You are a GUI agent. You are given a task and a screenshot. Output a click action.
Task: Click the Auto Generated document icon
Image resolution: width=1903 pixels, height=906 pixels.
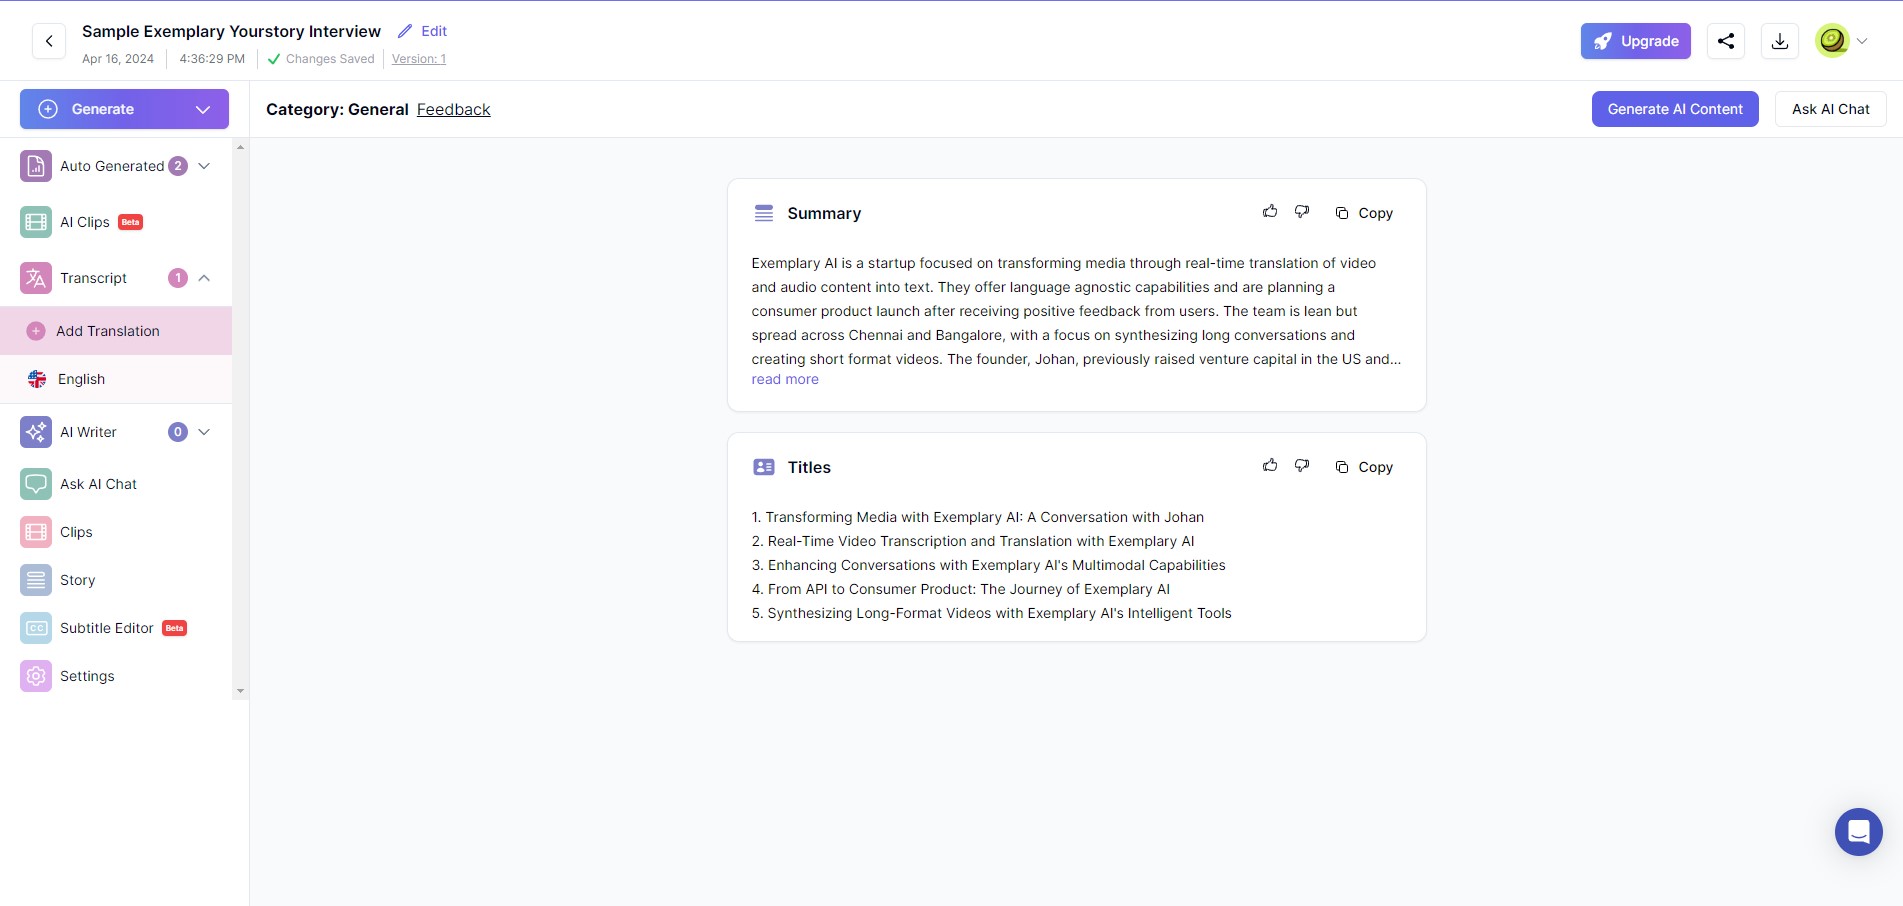click(36, 166)
